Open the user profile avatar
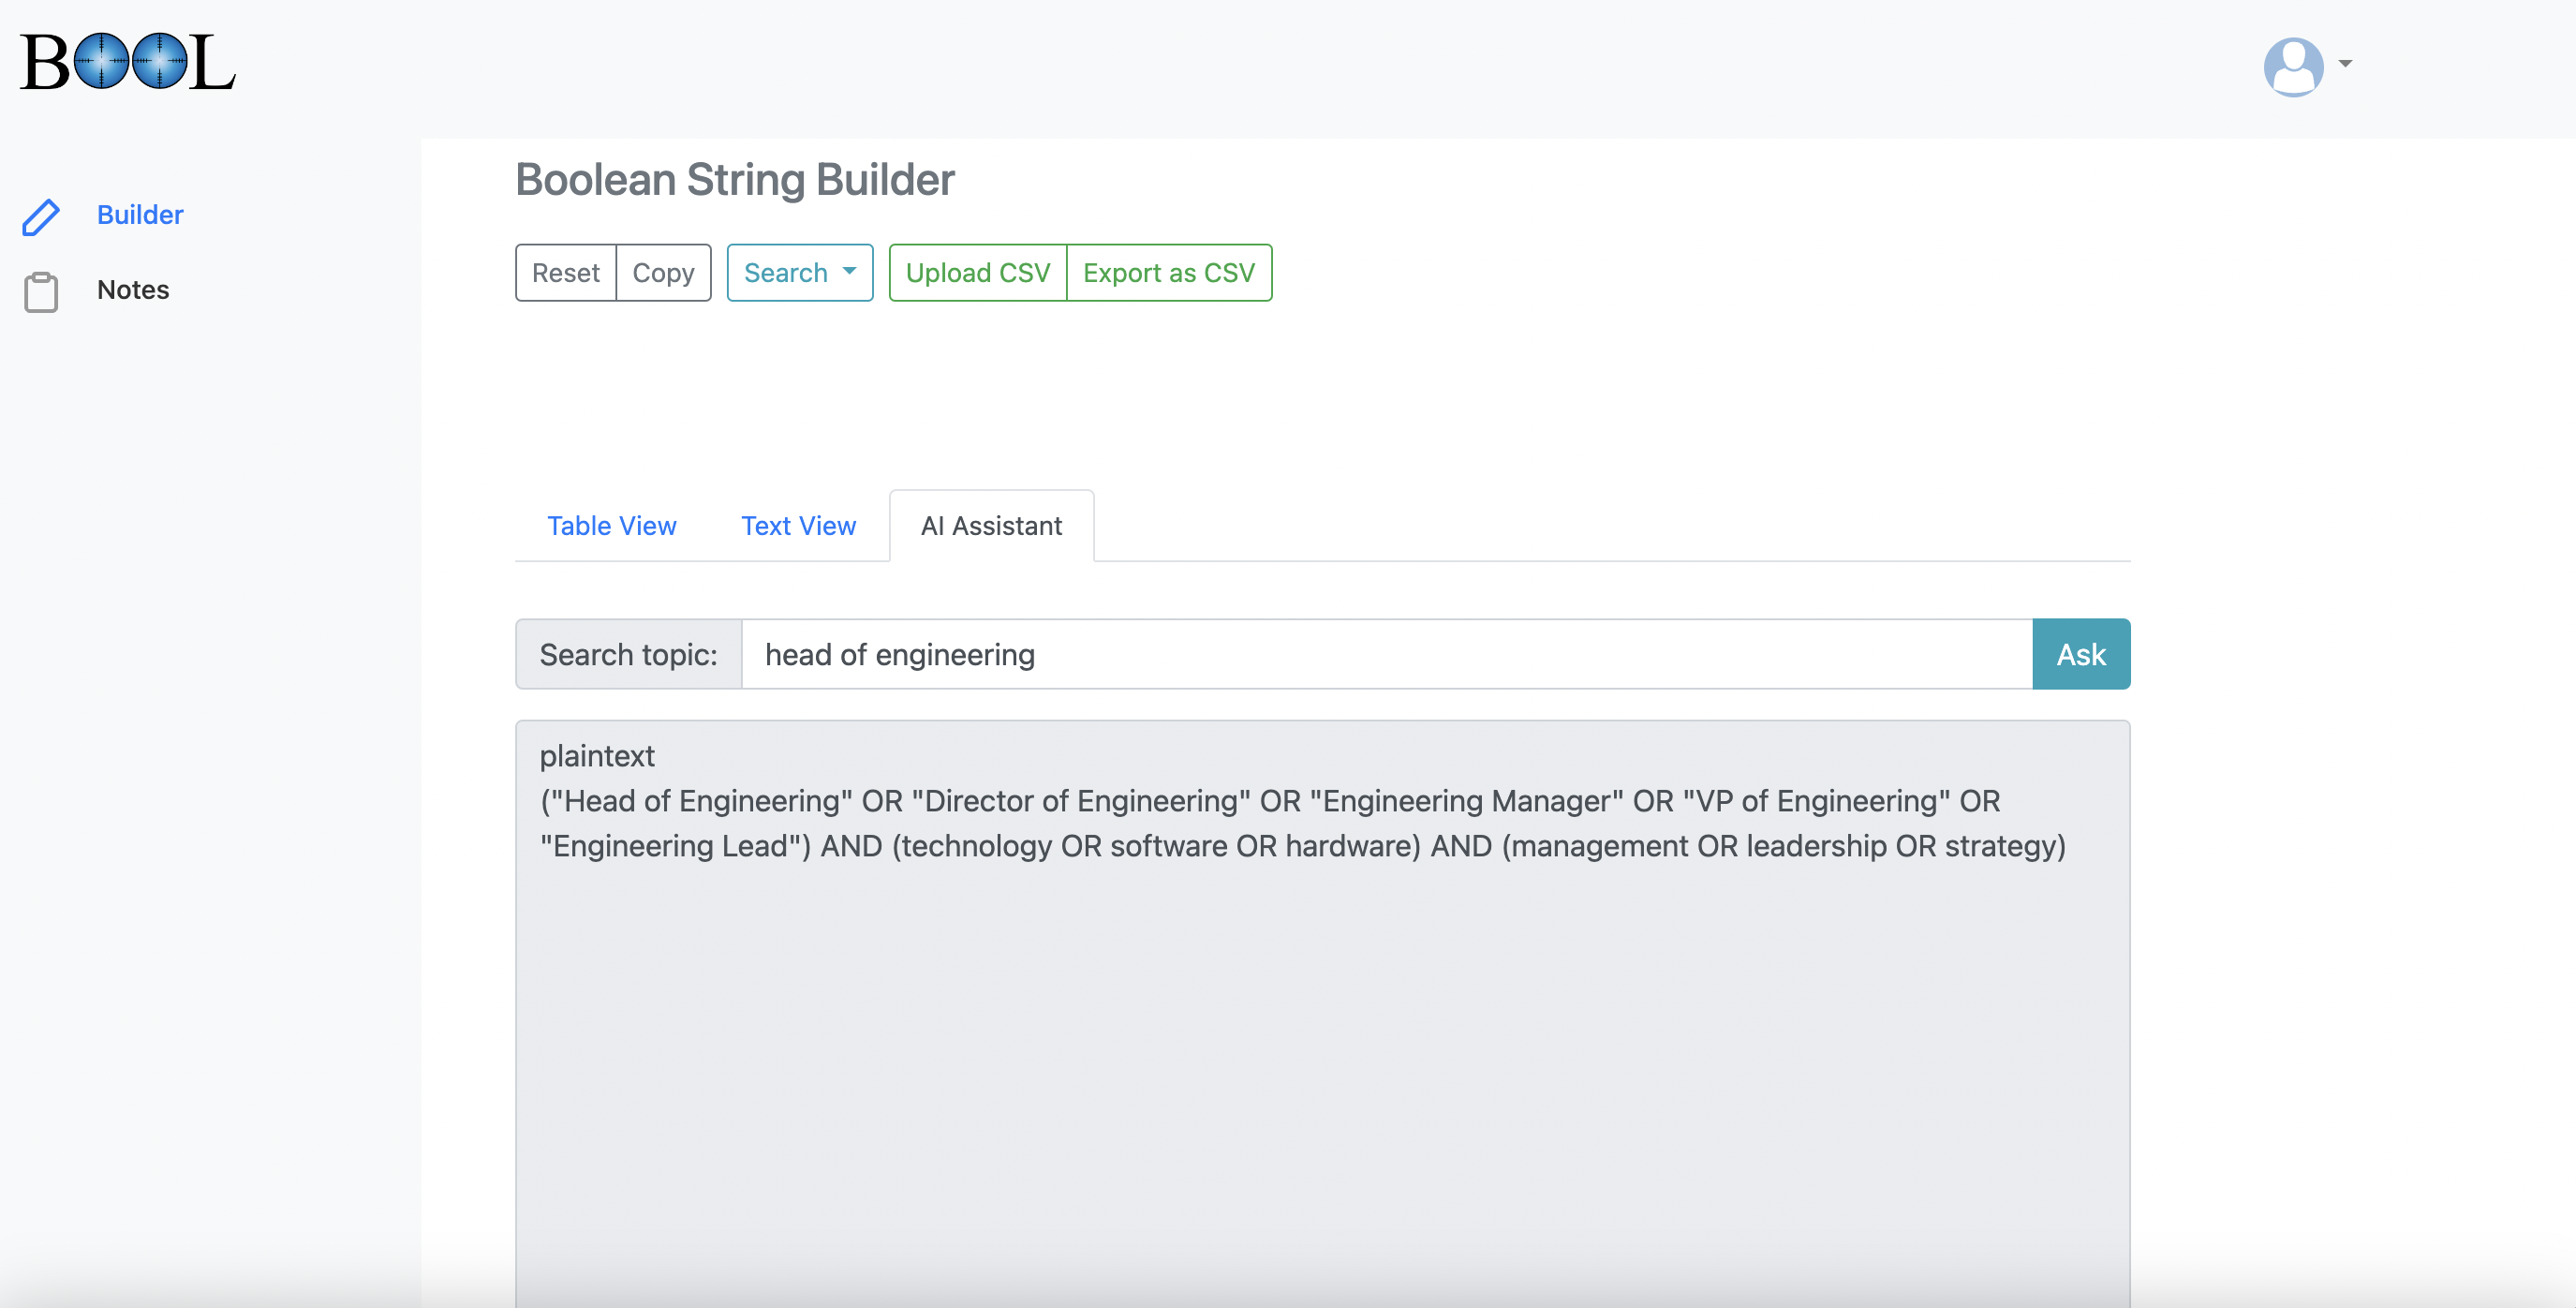Screen dimensions: 2576x1308 [x=2293, y=66]
